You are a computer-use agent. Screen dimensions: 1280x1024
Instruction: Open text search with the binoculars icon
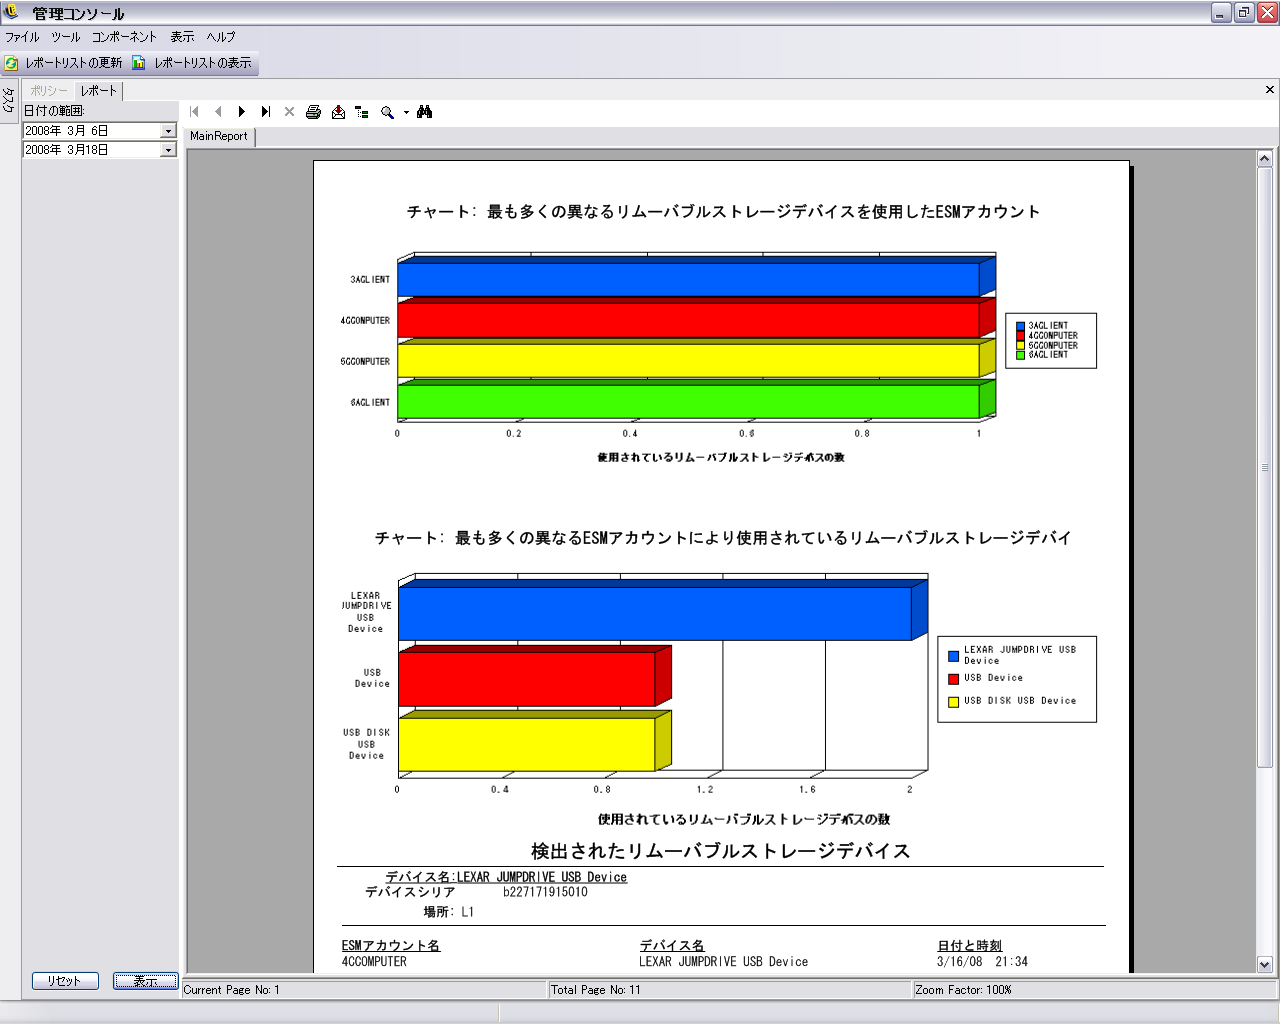[425, 112]
